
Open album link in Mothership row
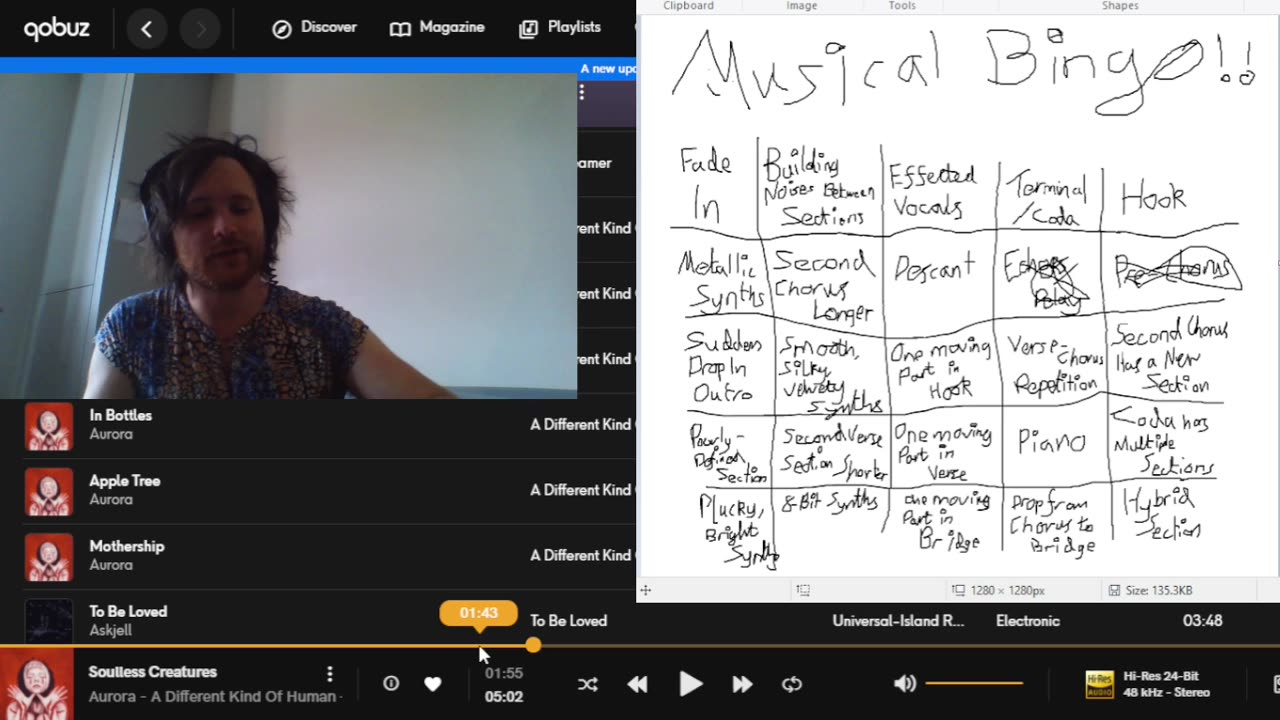(x=582, y=555)
